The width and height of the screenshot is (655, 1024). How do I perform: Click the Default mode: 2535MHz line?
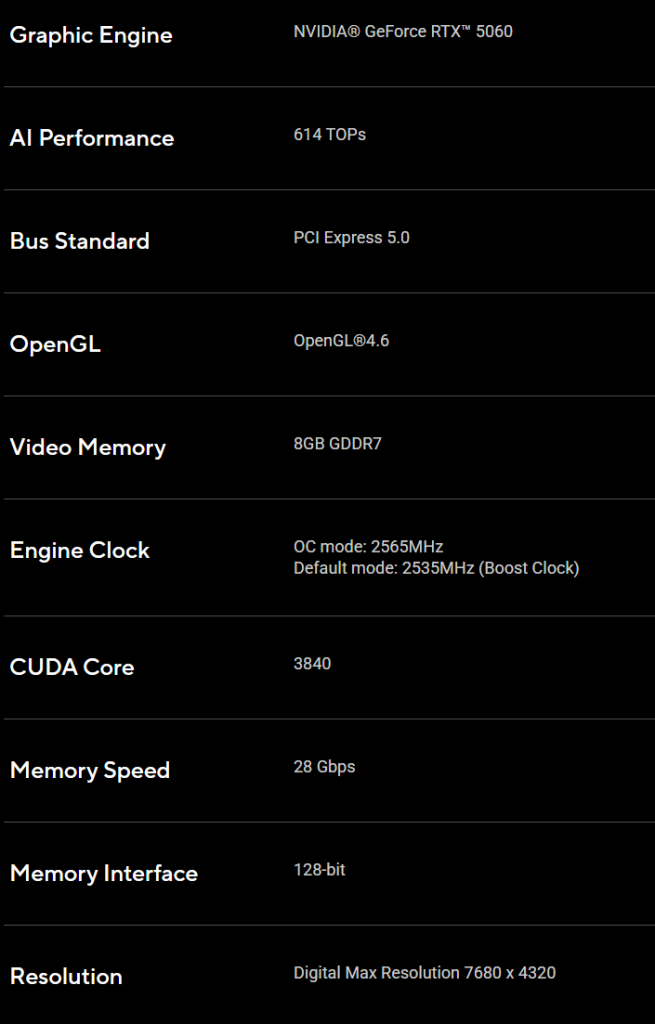436,568
